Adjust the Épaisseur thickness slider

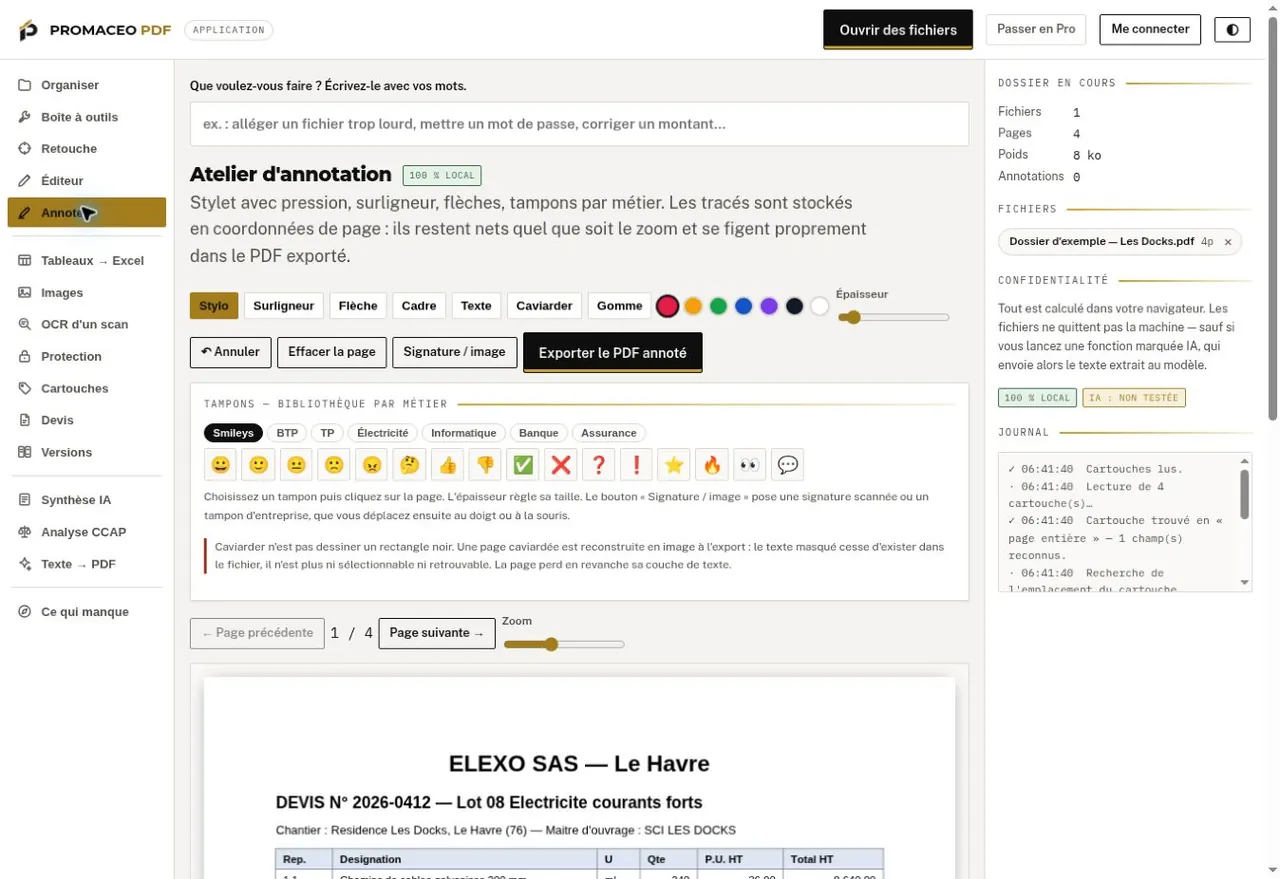(893, 317)
